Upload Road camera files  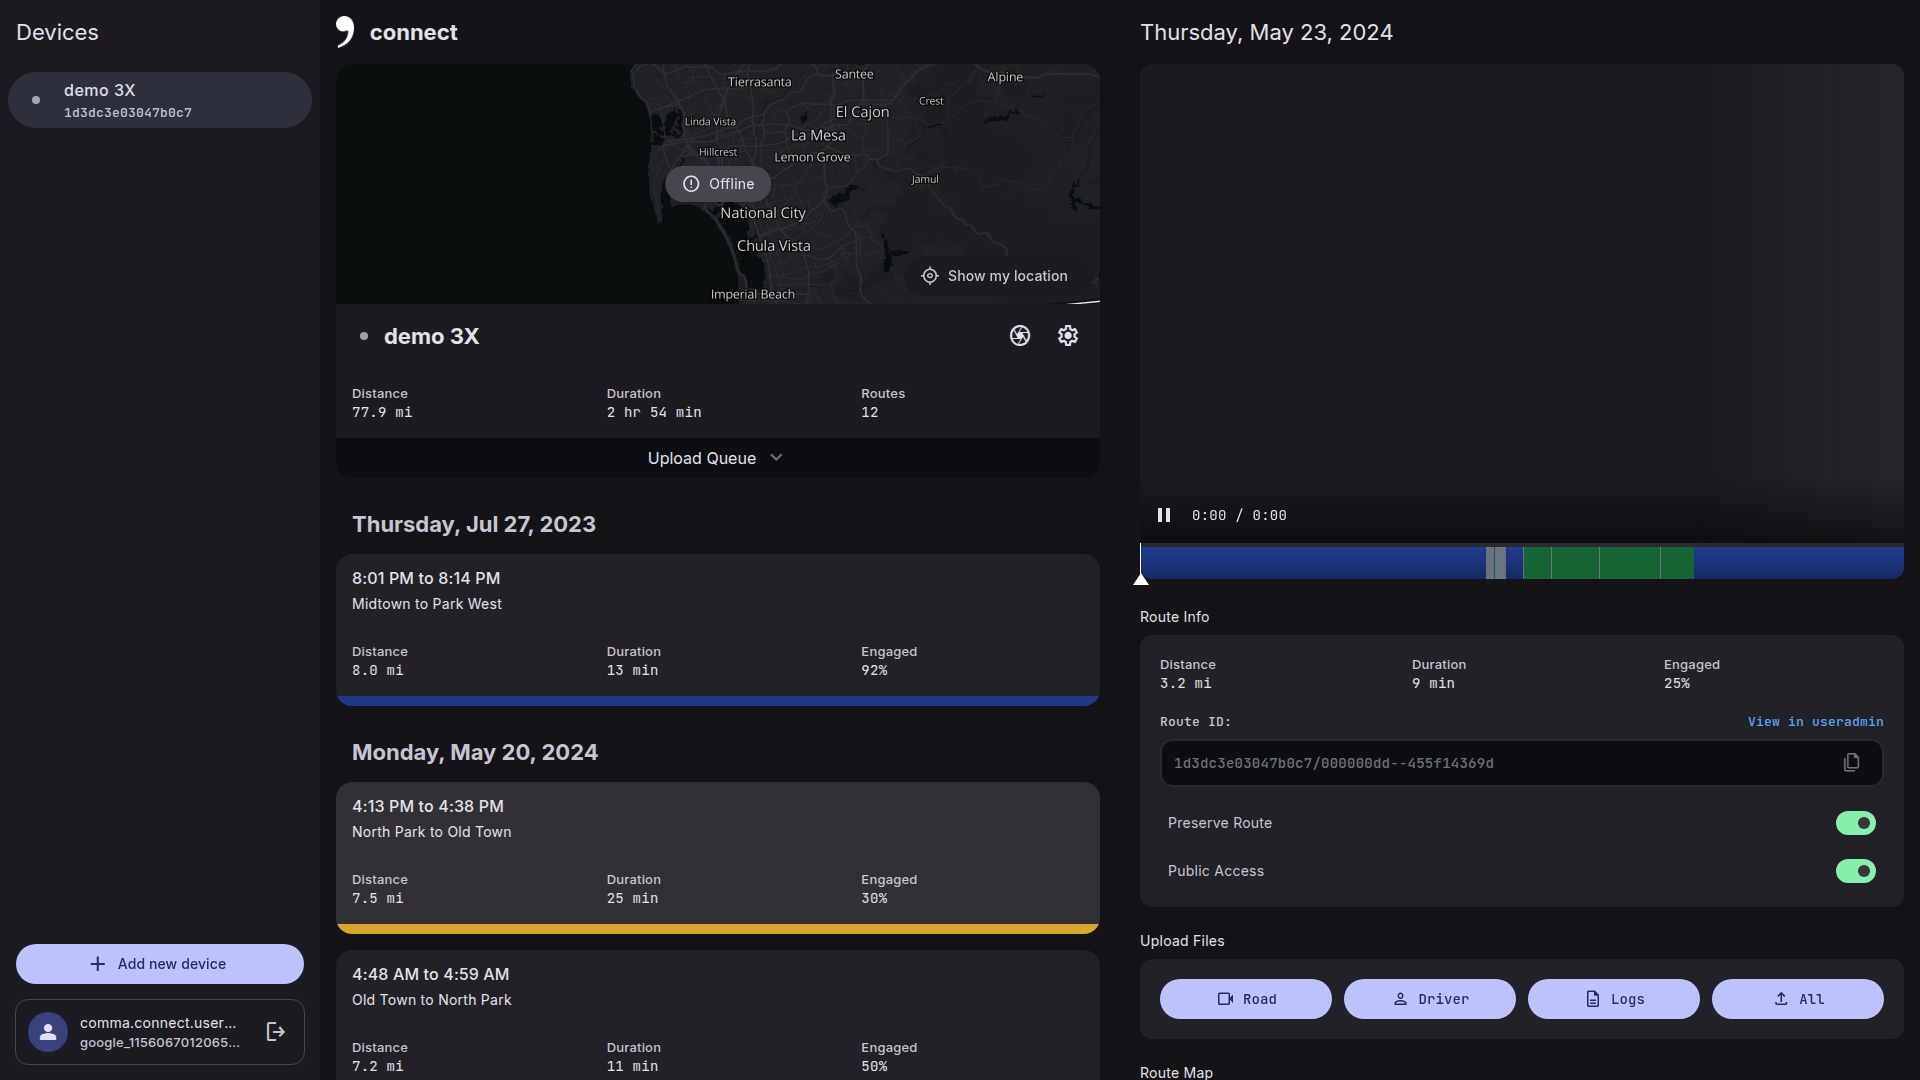[x=1245, y=999]
